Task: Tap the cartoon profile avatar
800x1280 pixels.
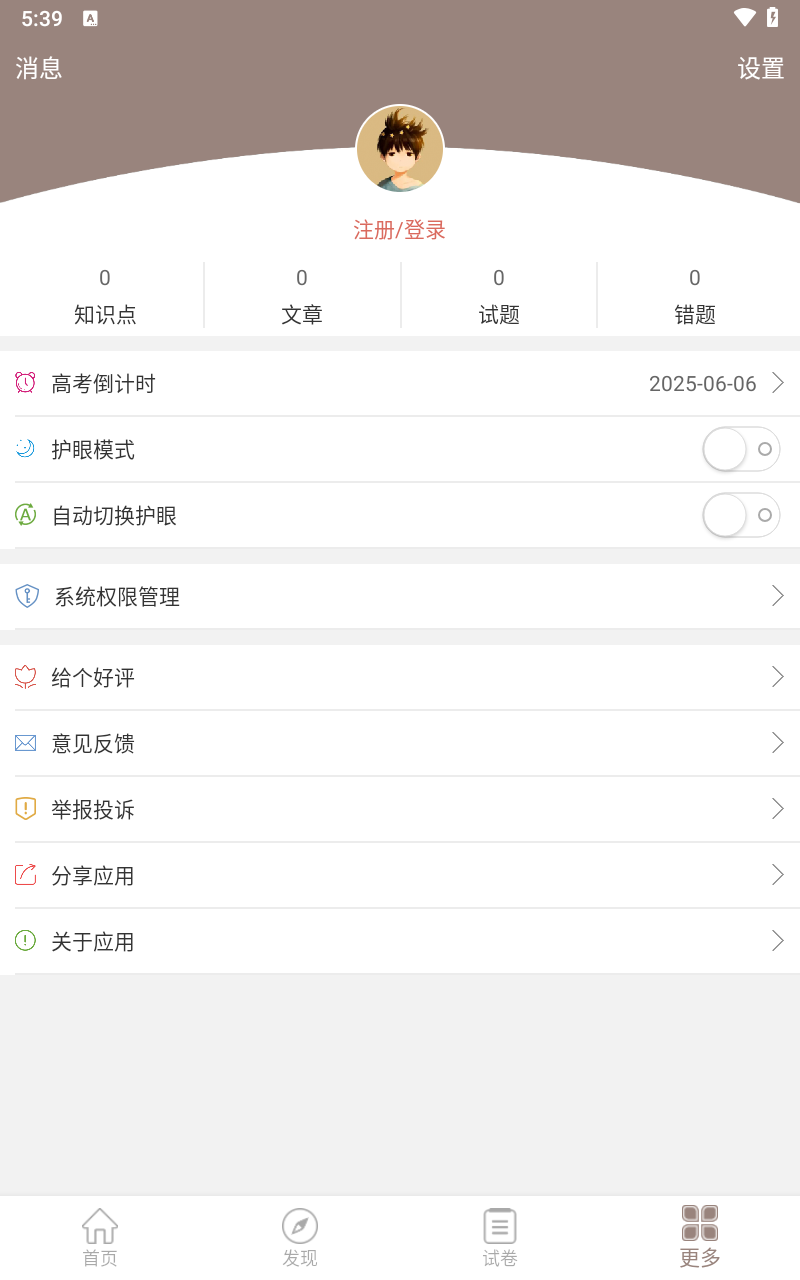Action: [400, 149]
